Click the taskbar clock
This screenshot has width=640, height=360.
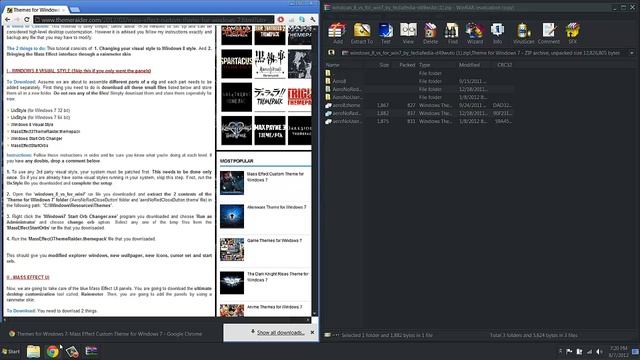(618, 351)
